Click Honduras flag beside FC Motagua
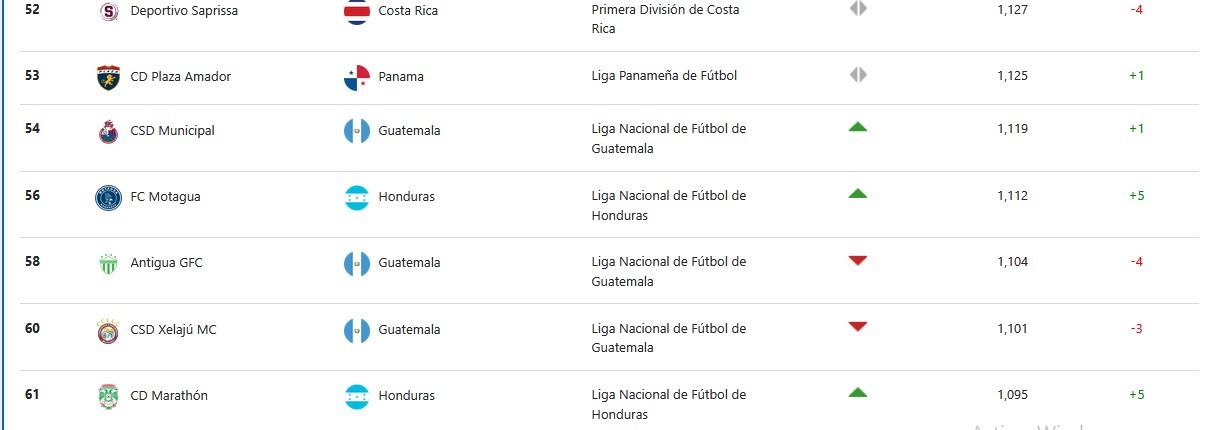 (x=357, y=197)
